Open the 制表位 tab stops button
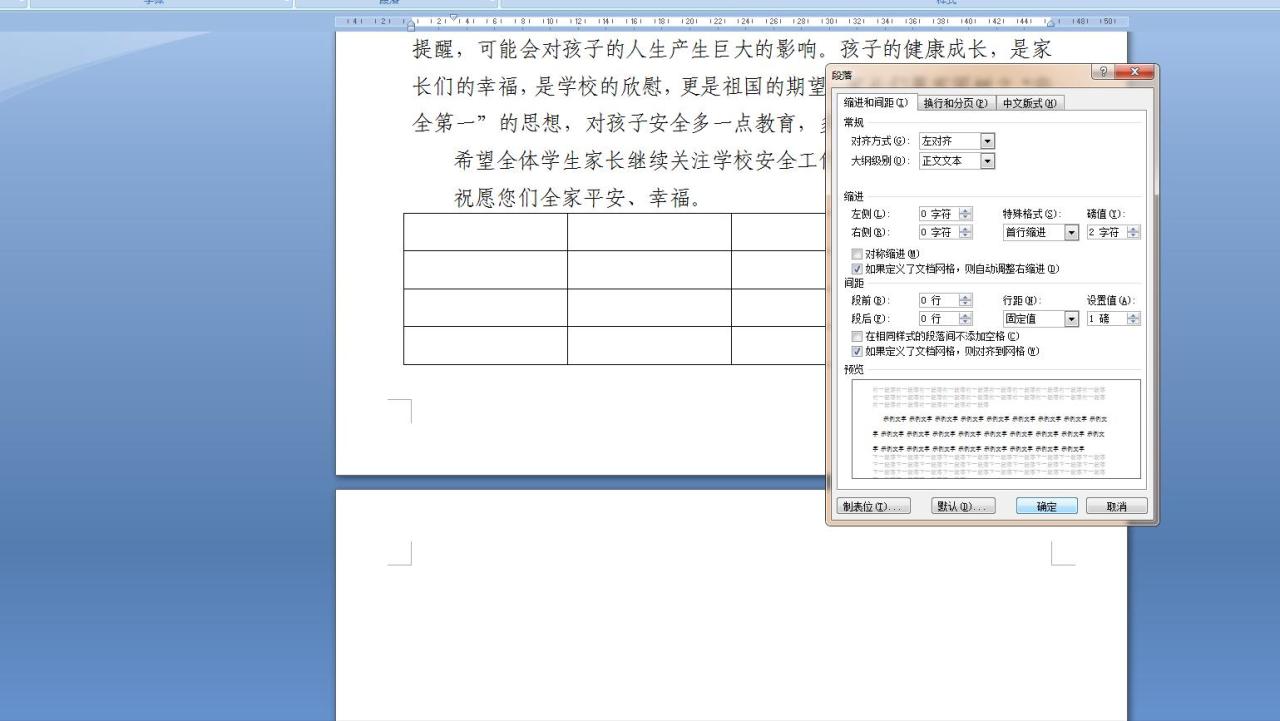The image size is (1280, 721). pos(873,506)
